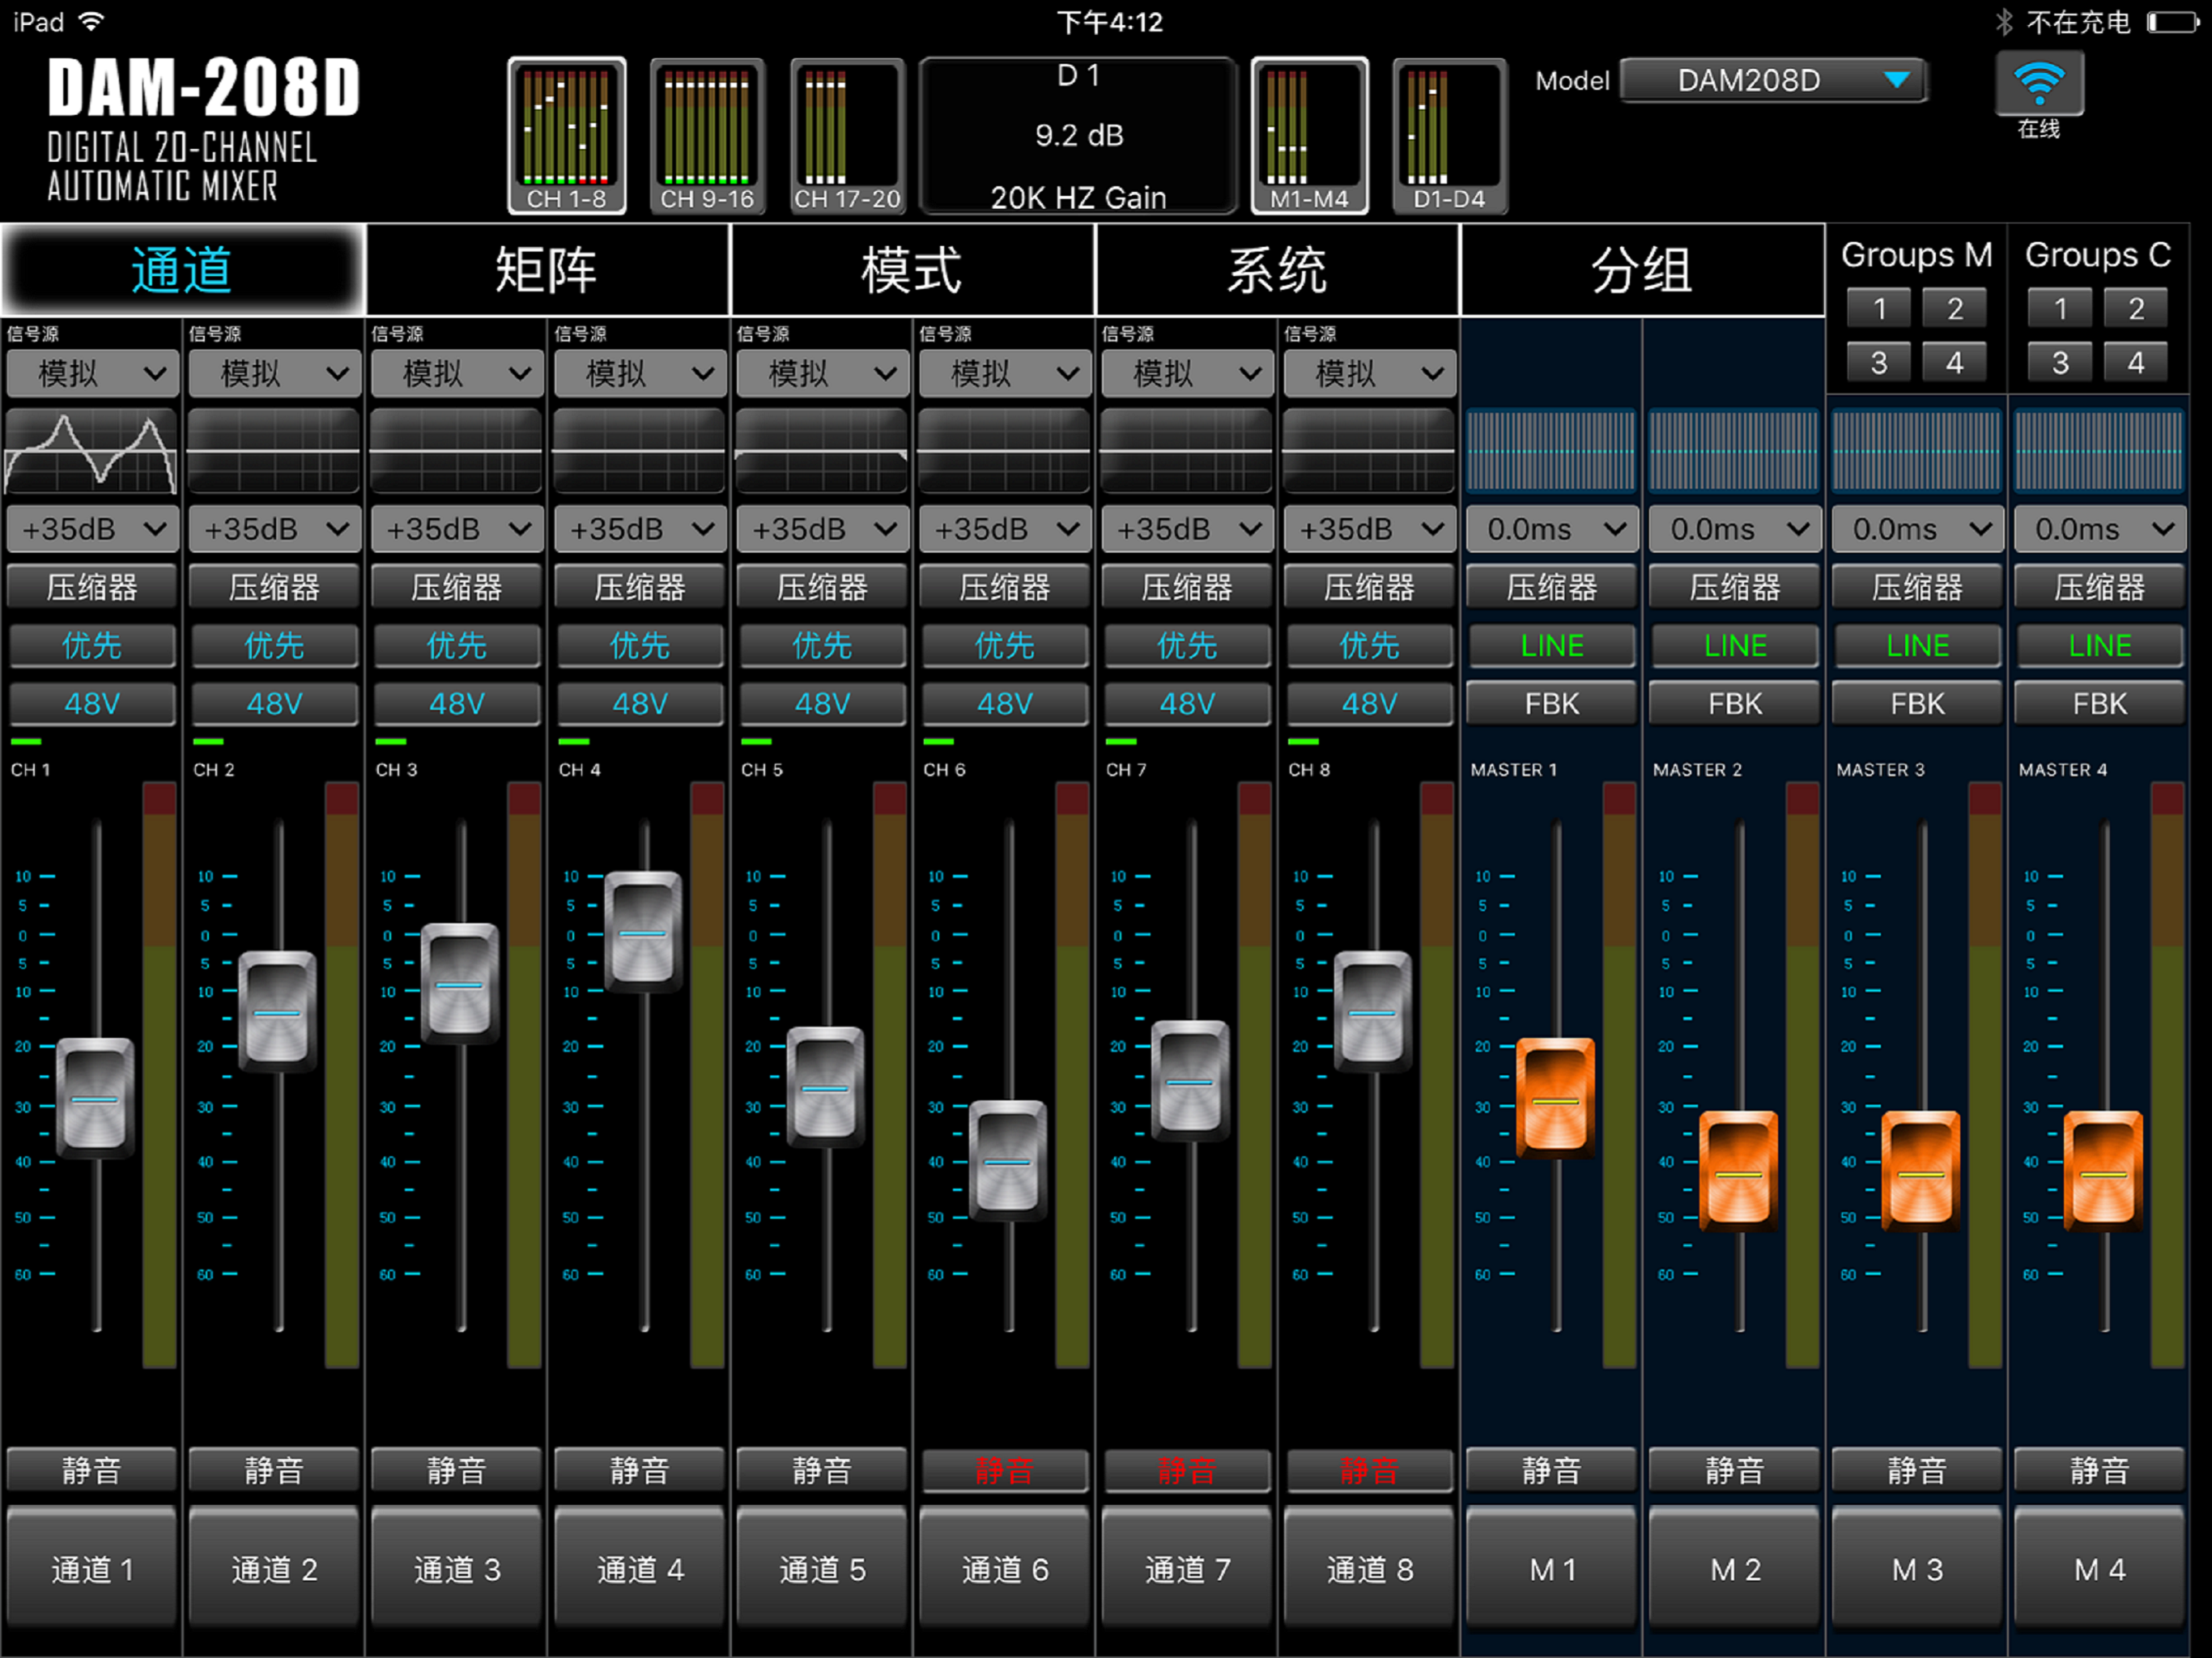
Task: Open Master 1 delay 0.0ms dropdown
Action: click(x=1551, y=529)
